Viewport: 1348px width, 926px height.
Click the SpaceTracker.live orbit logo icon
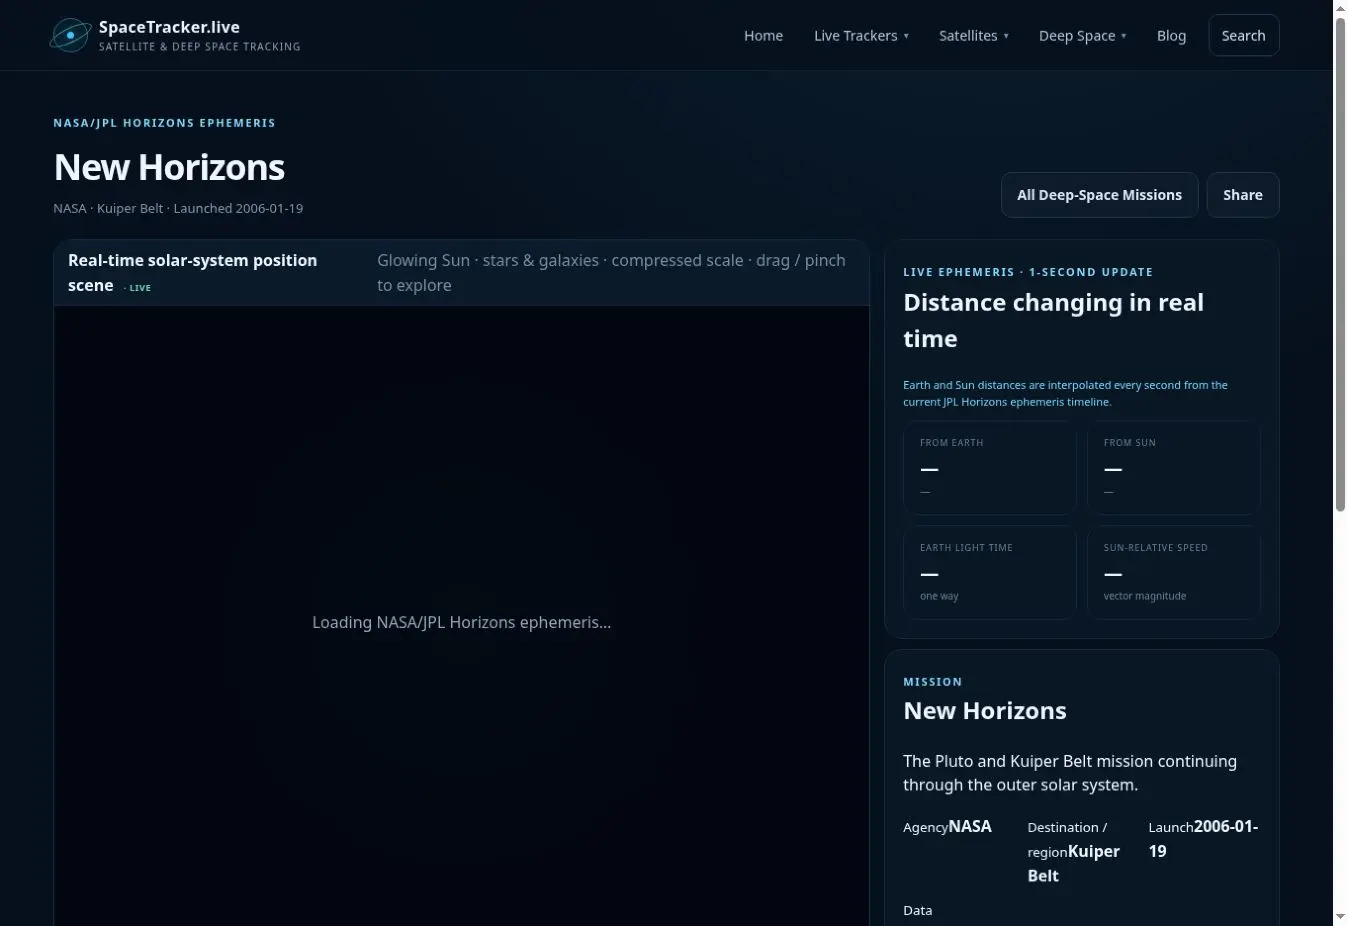click(71, 35)
